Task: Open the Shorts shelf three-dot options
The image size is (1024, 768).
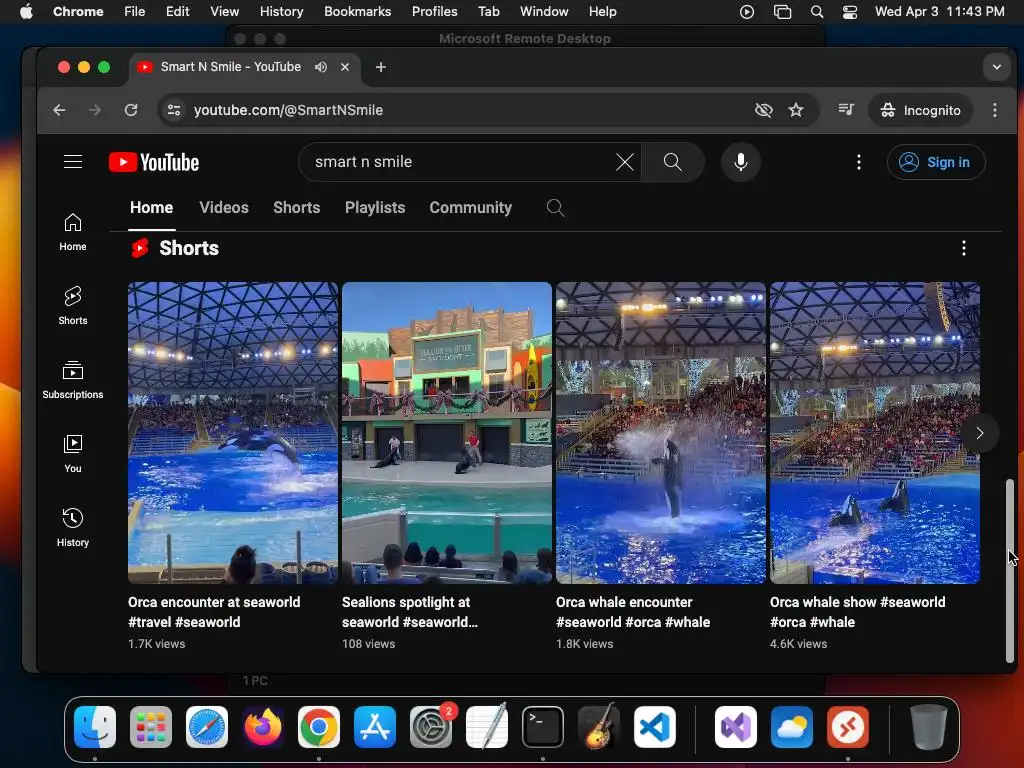Action: 963,248
